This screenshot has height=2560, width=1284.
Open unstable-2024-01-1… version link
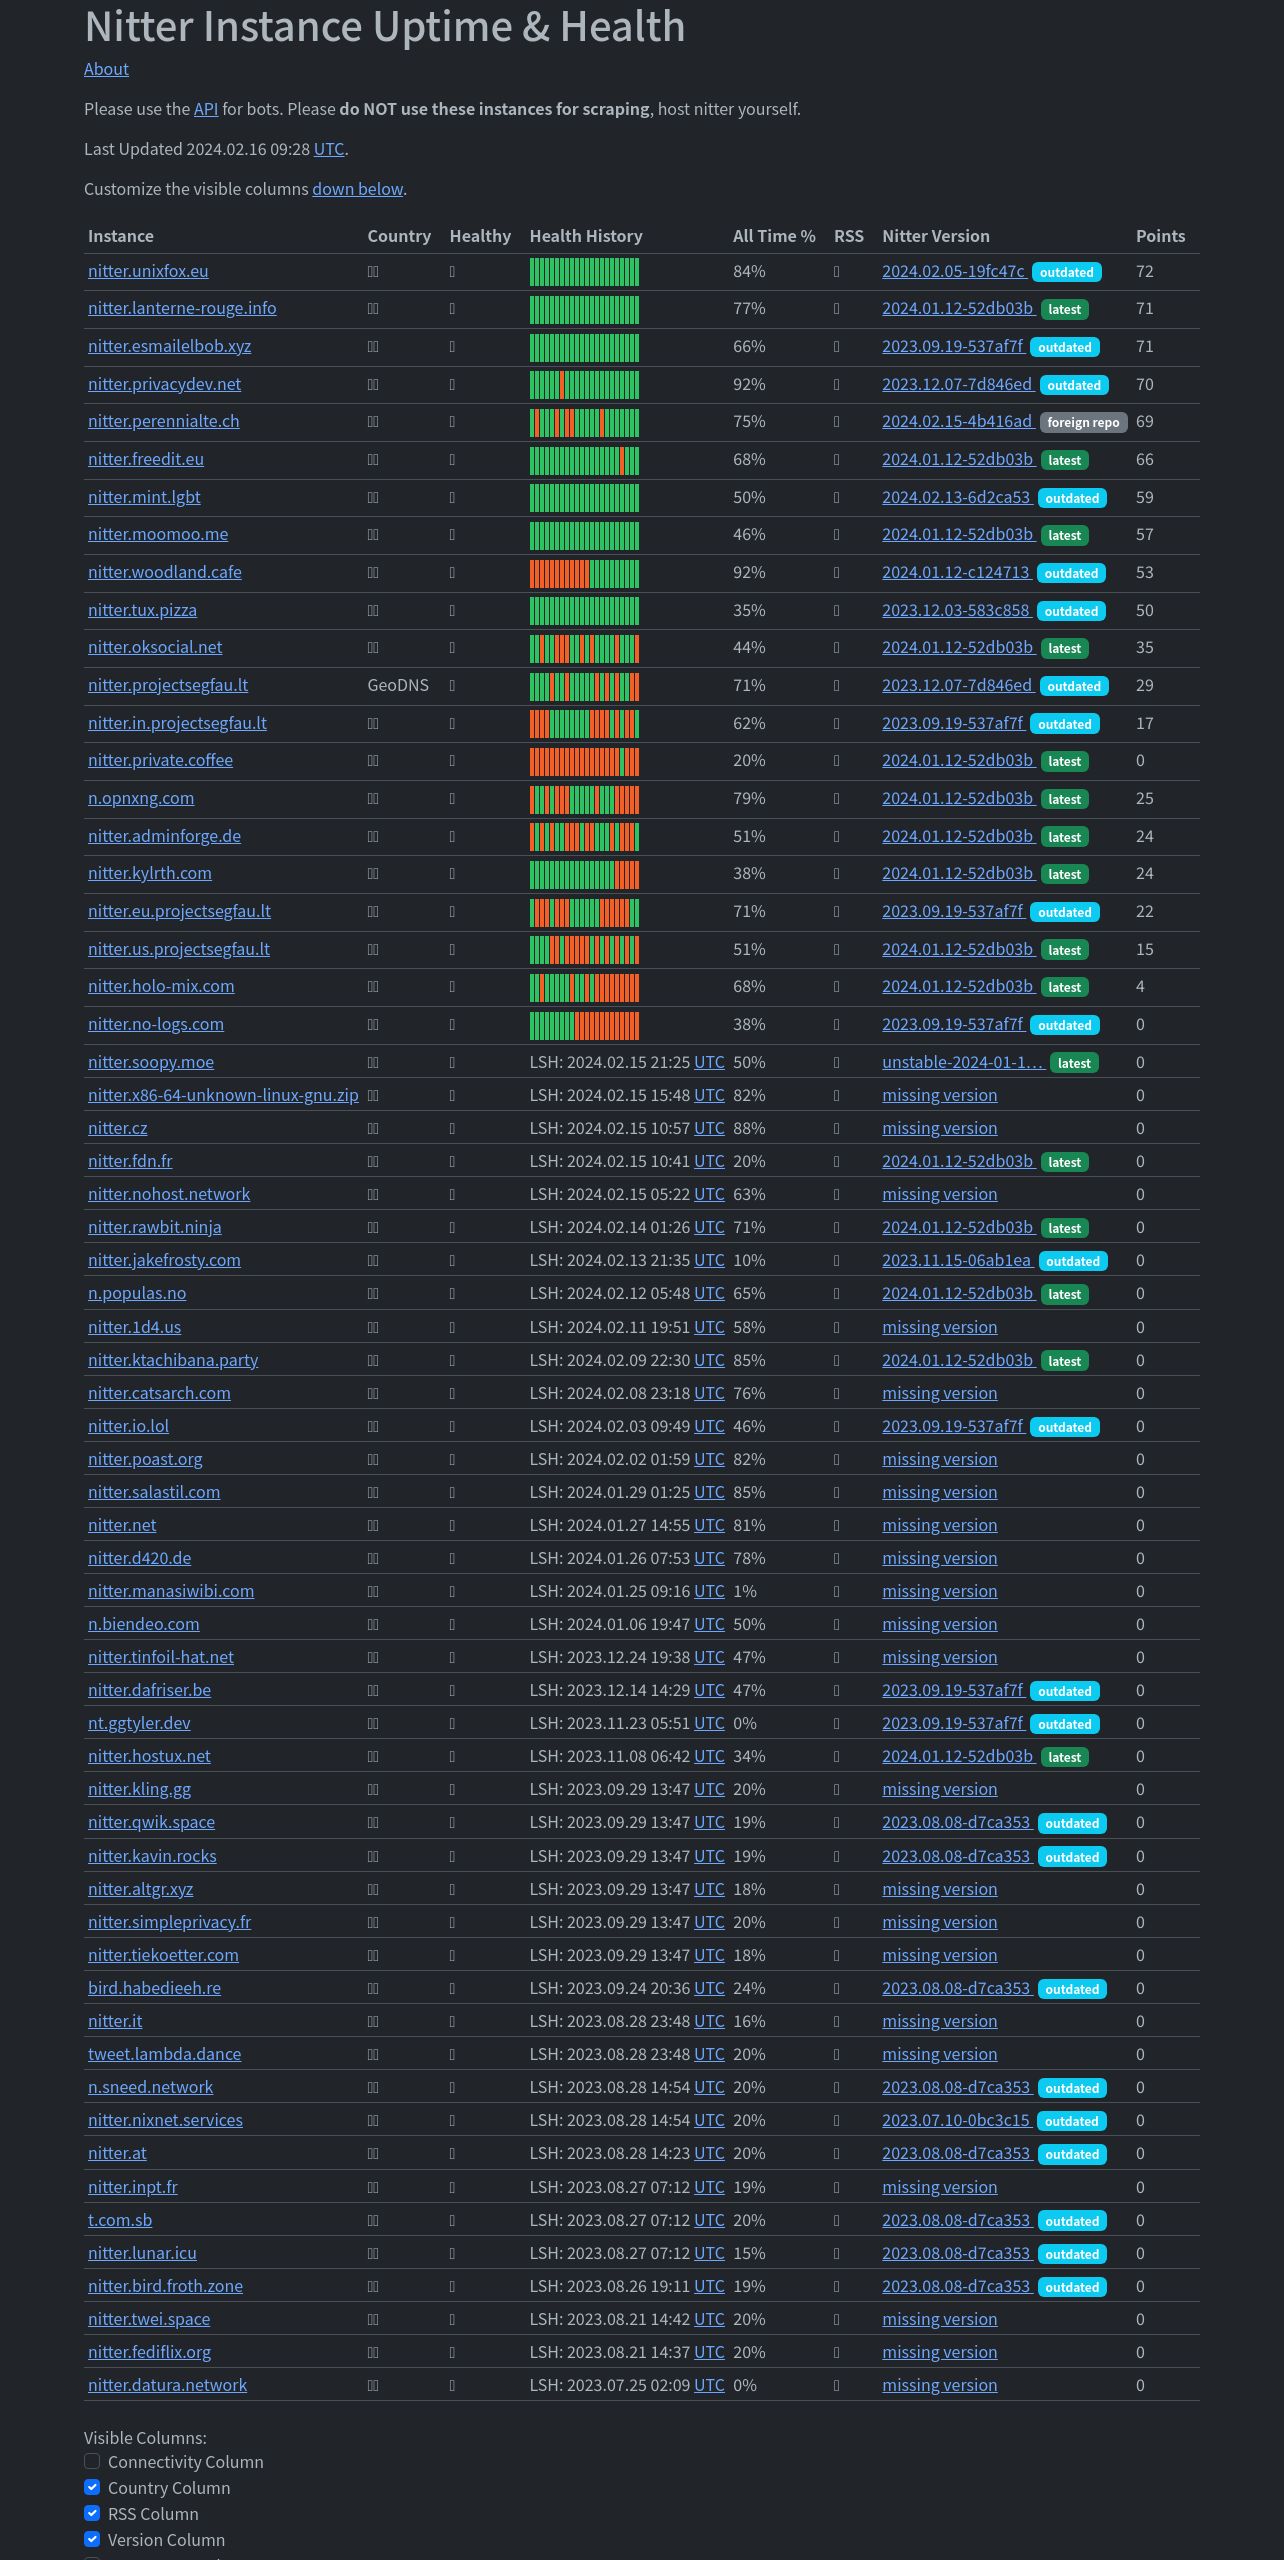pyautogui.click(x=962, y=1062)
